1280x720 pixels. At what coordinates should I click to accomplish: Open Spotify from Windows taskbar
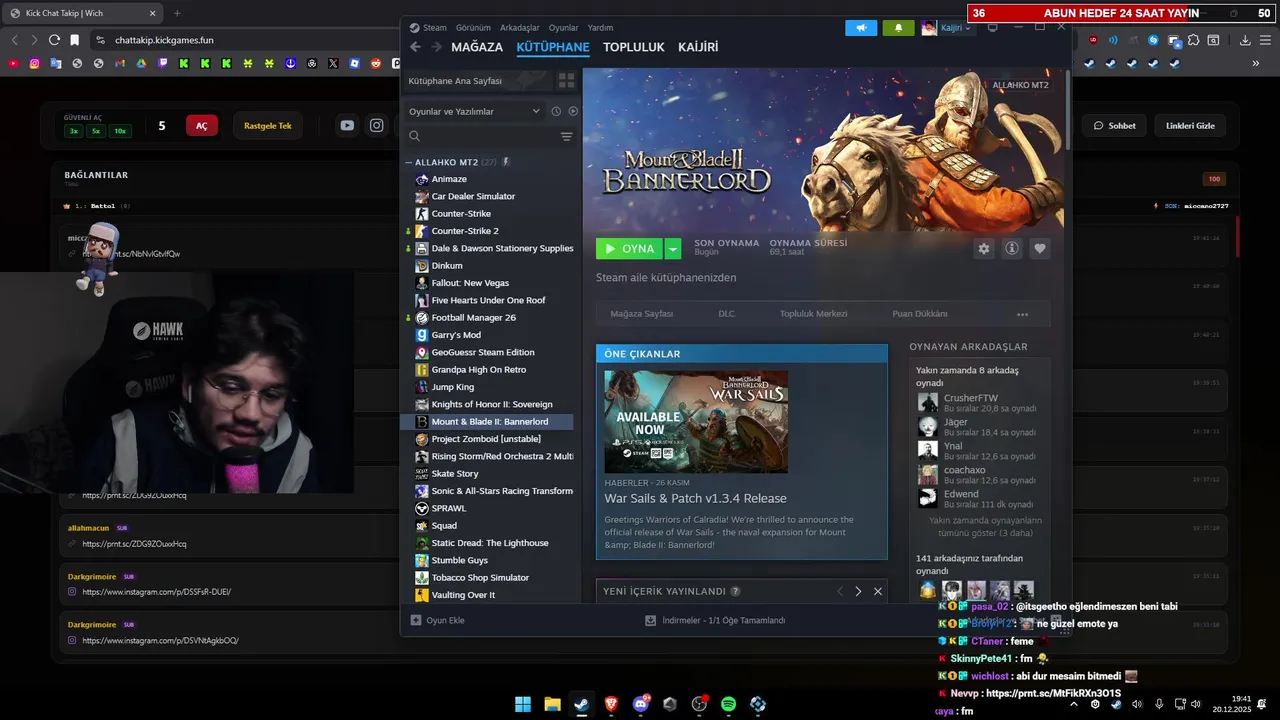click(x=729, y=704)
